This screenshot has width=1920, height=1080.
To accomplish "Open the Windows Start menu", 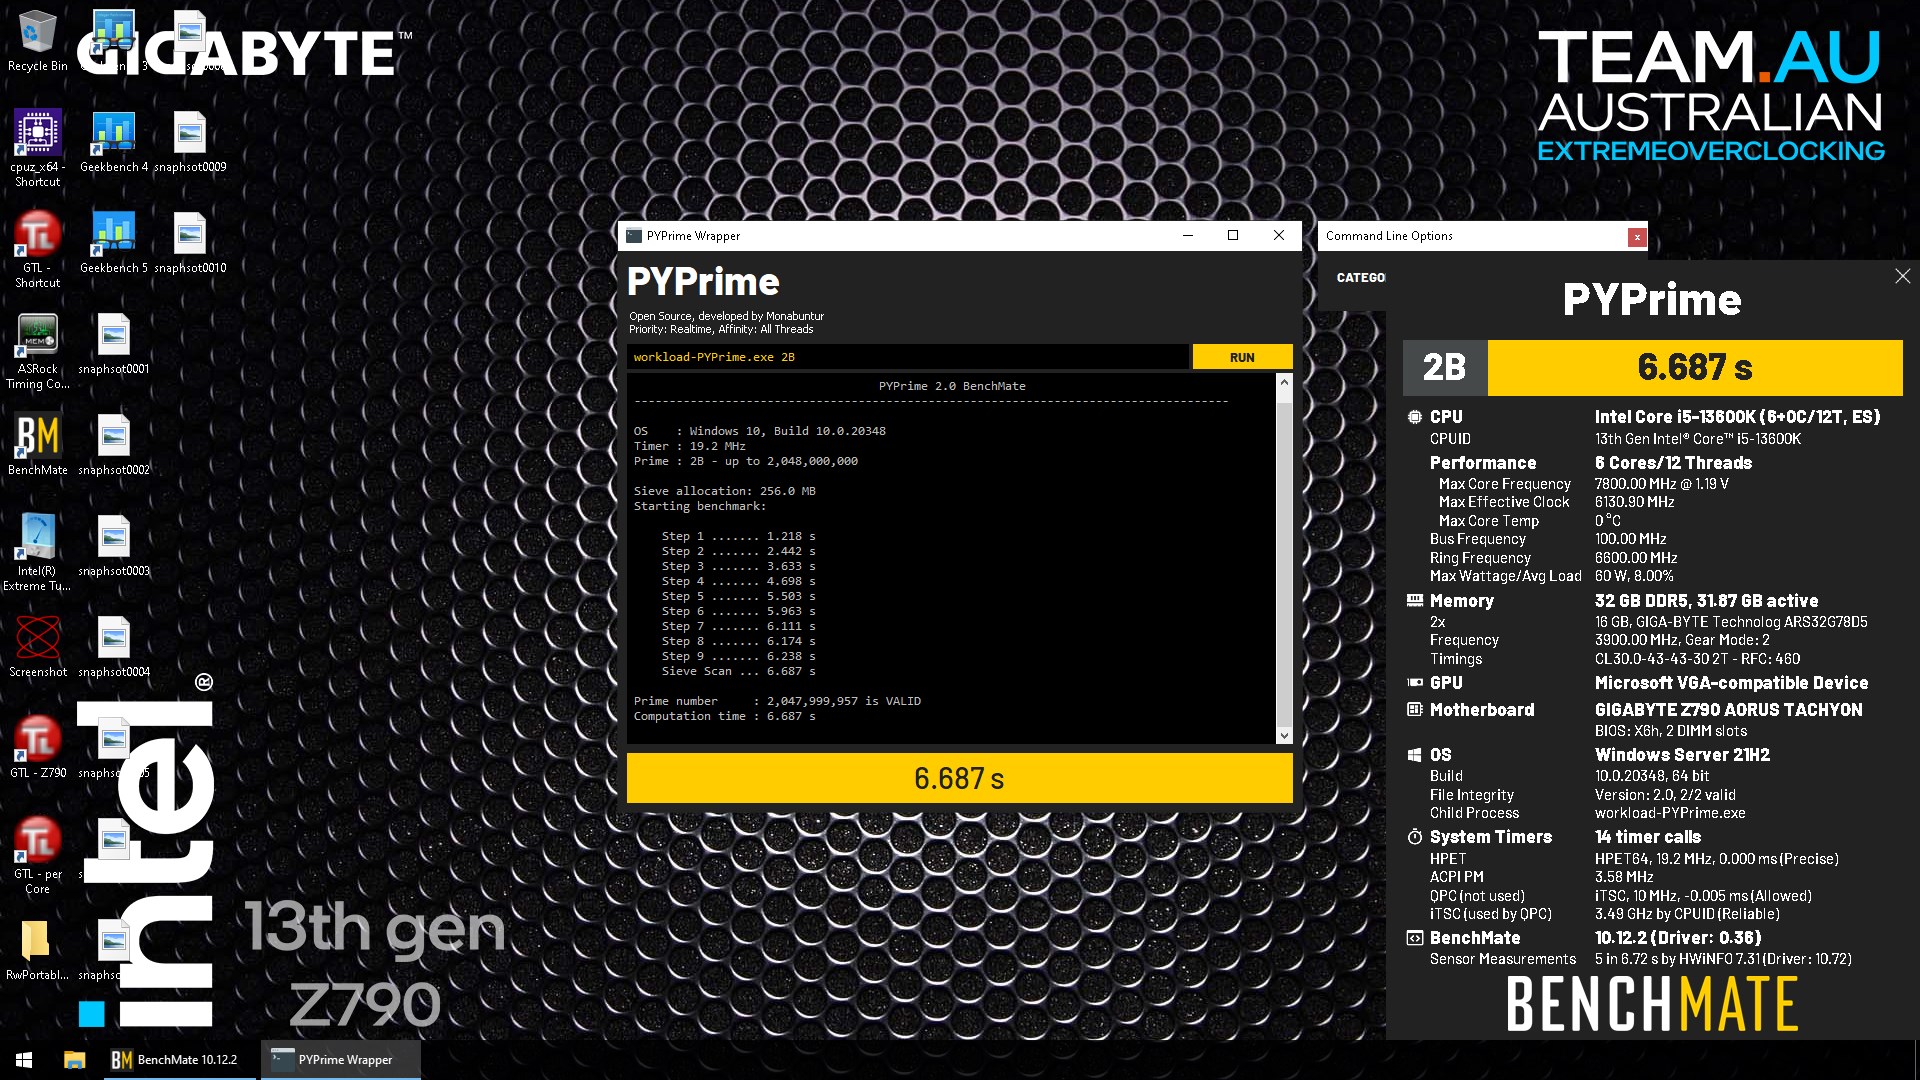I will tap(24, 1060).
